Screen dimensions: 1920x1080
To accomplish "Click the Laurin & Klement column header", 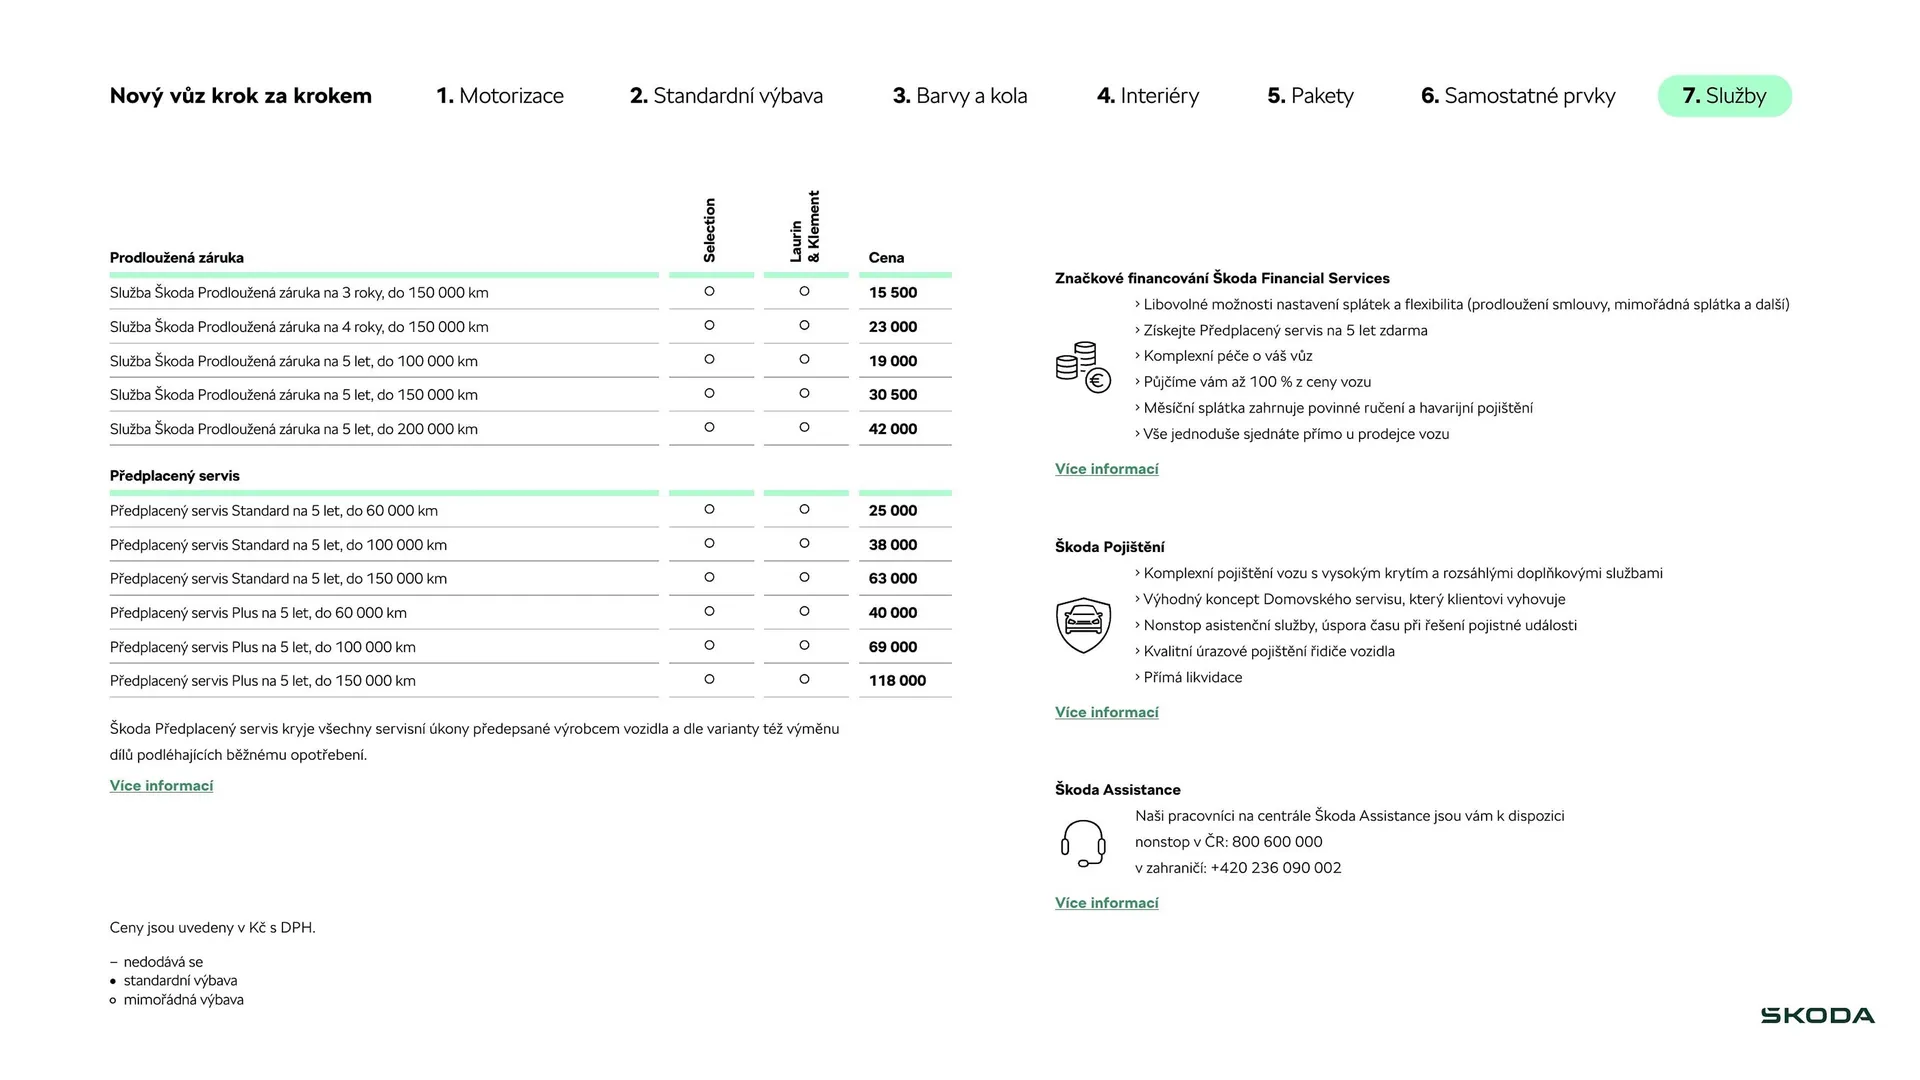I will coord(805,227).
